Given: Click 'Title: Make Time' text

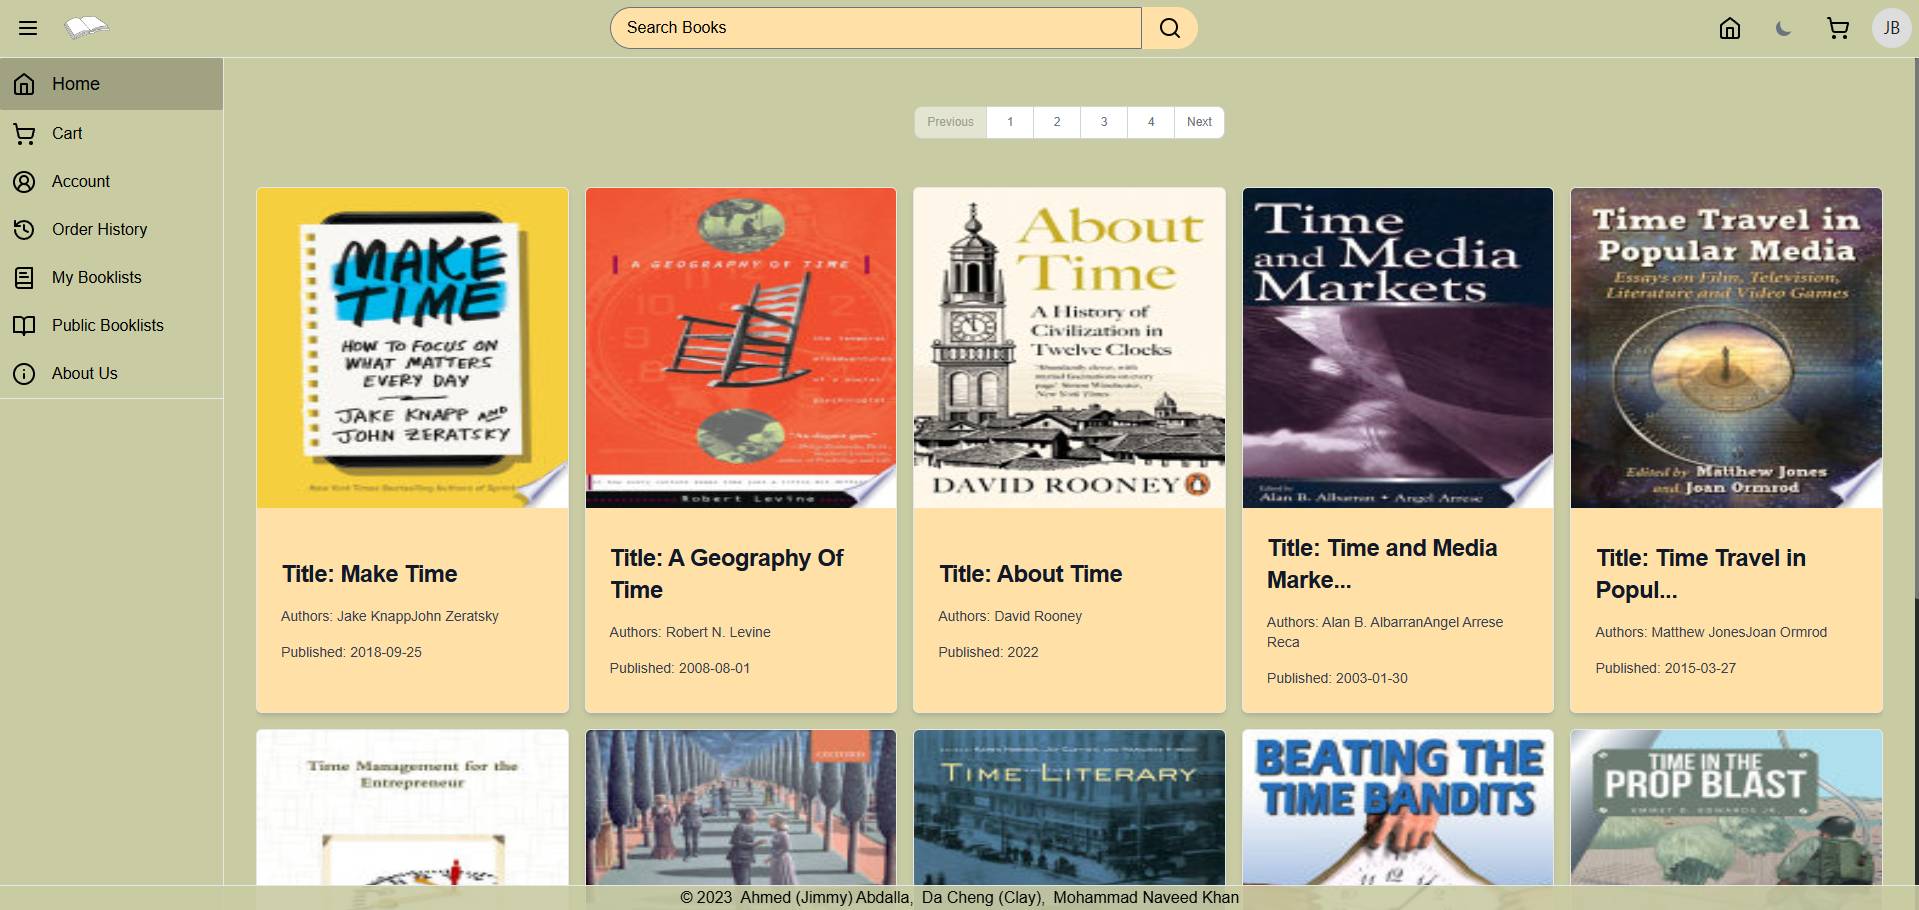Looking at the screenshot, I should click(369, 574).
